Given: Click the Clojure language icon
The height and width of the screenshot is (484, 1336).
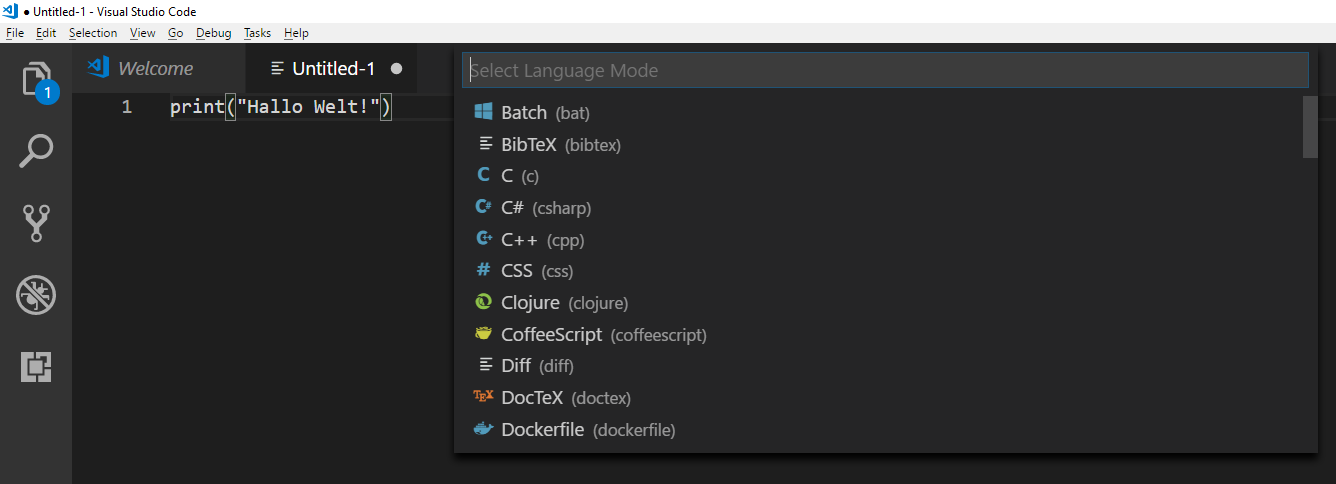Looking at the screenshot, I should click(484, 302).
